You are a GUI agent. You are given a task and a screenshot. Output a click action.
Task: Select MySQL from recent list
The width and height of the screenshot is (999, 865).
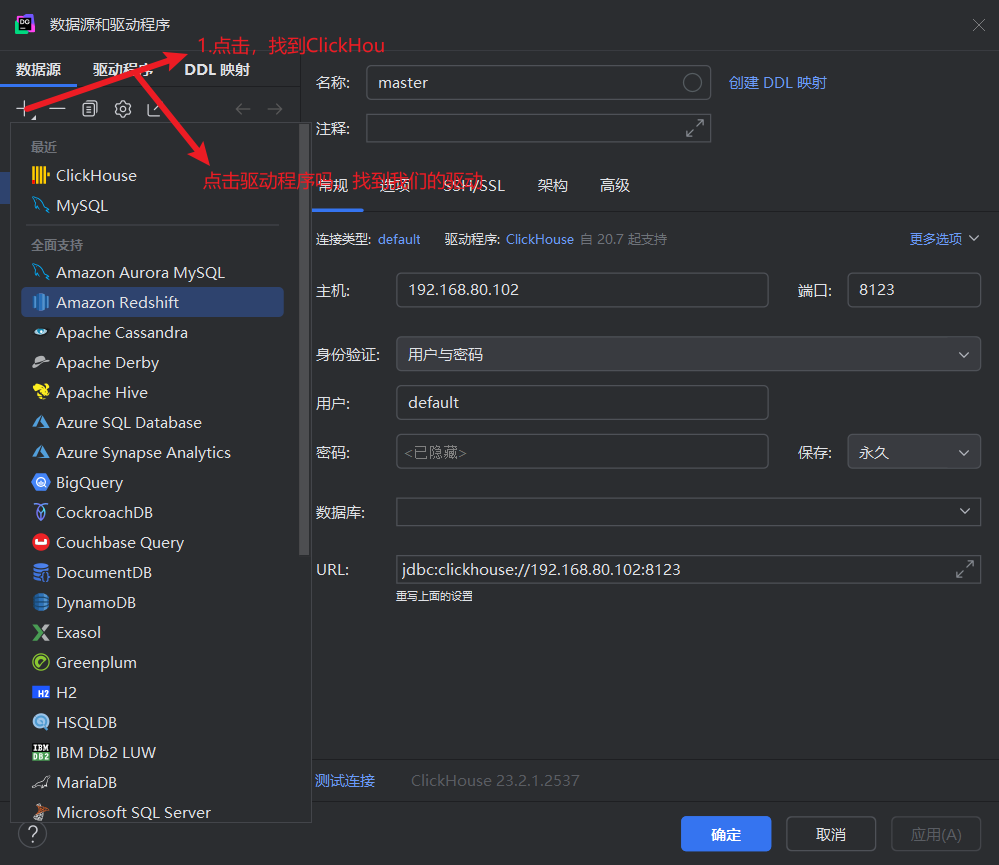coord(152,205)
